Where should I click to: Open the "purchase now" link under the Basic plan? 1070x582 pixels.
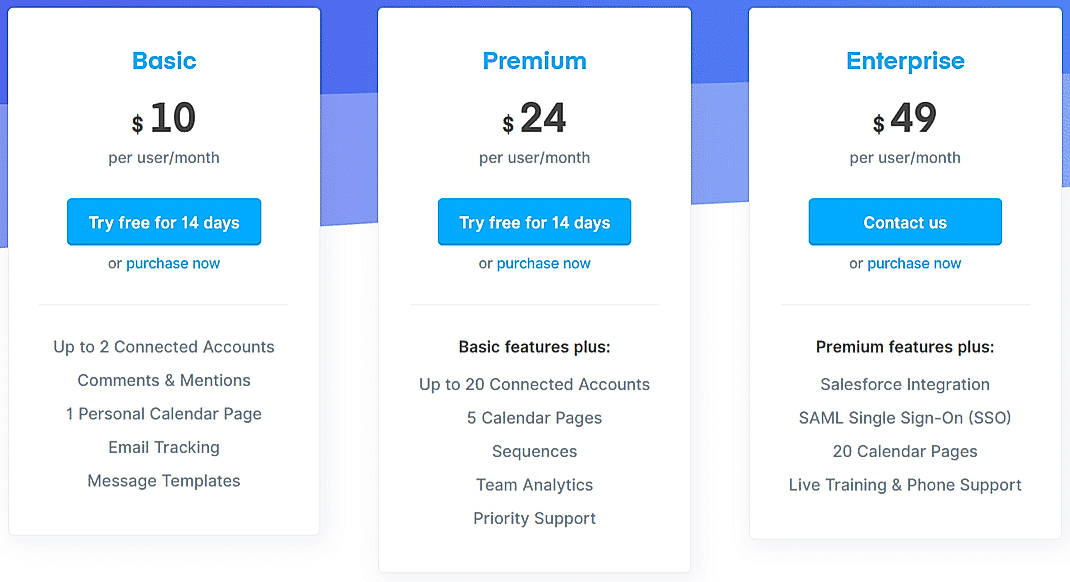tap(173, 263)
